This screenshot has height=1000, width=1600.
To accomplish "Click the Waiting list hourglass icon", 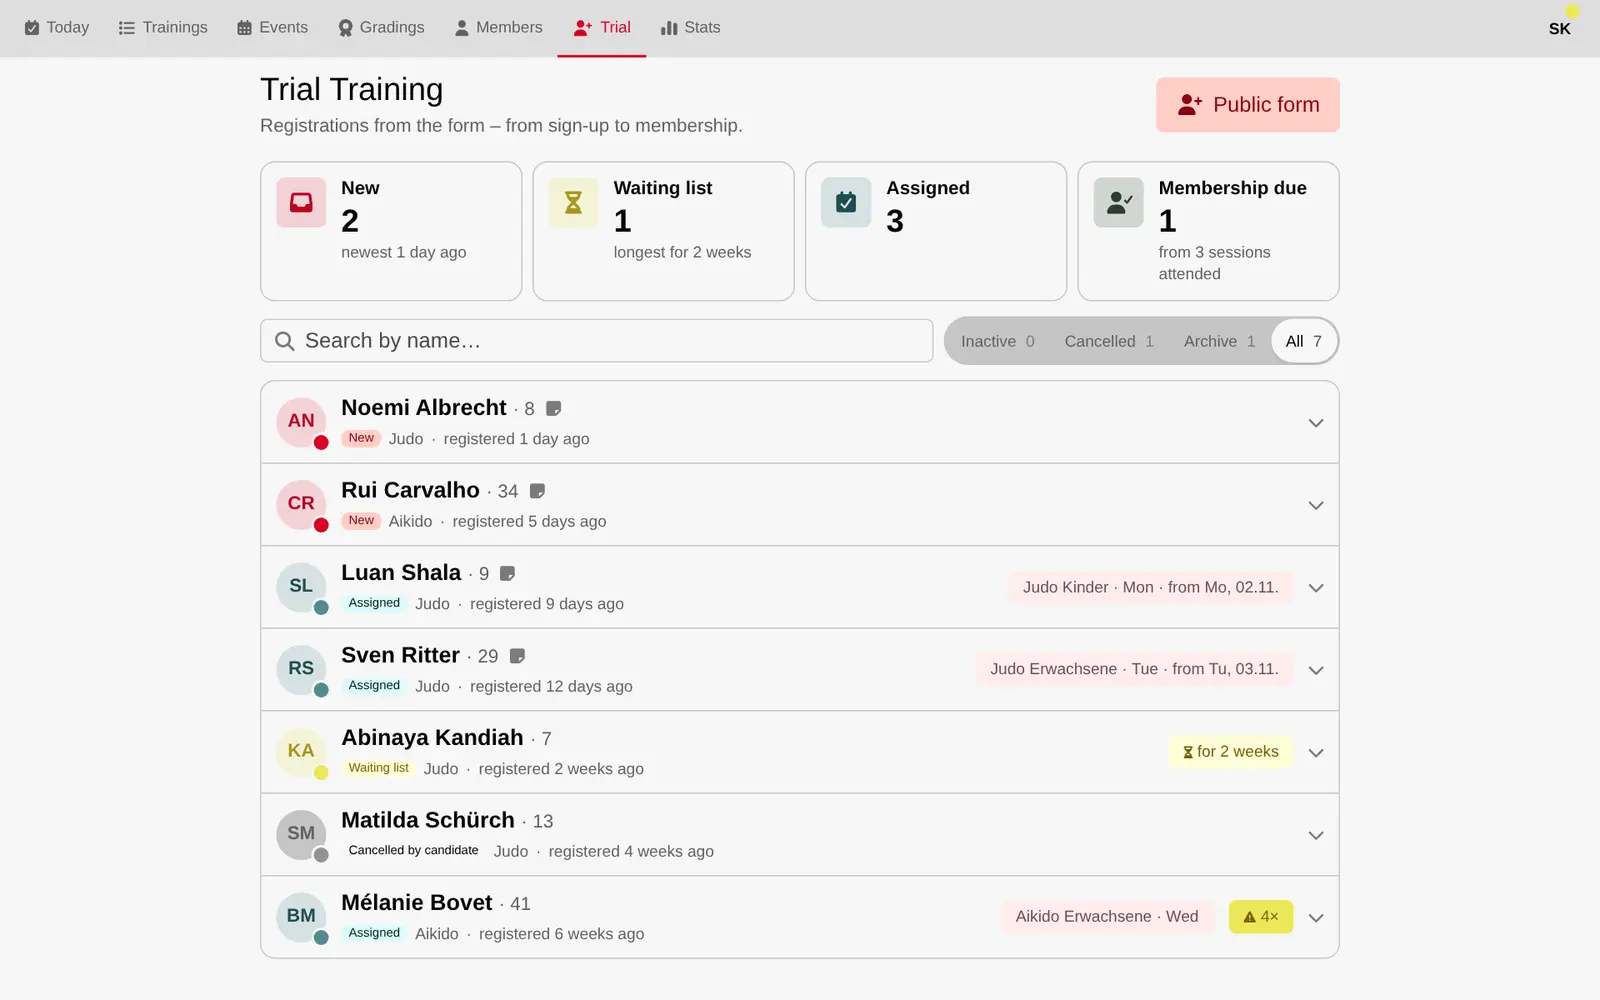I will (573, 203).
